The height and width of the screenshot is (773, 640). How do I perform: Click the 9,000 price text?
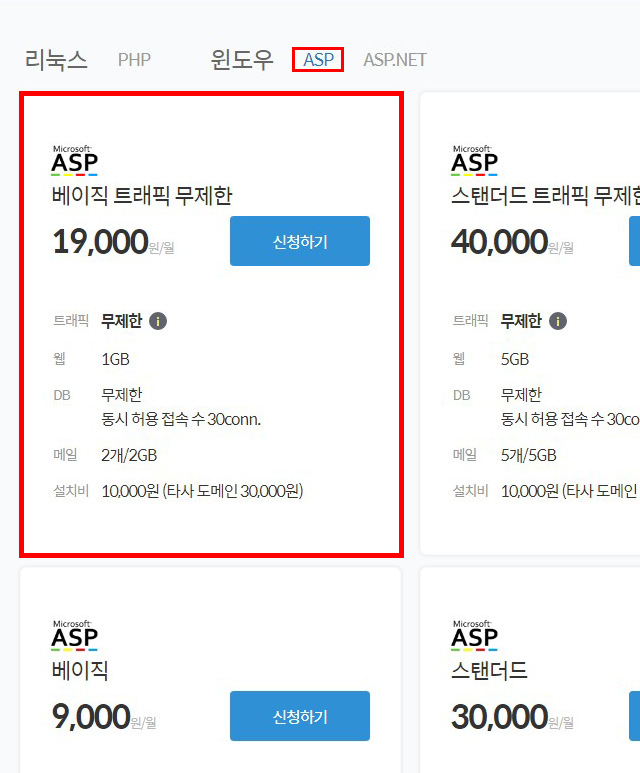pos(91,717)
